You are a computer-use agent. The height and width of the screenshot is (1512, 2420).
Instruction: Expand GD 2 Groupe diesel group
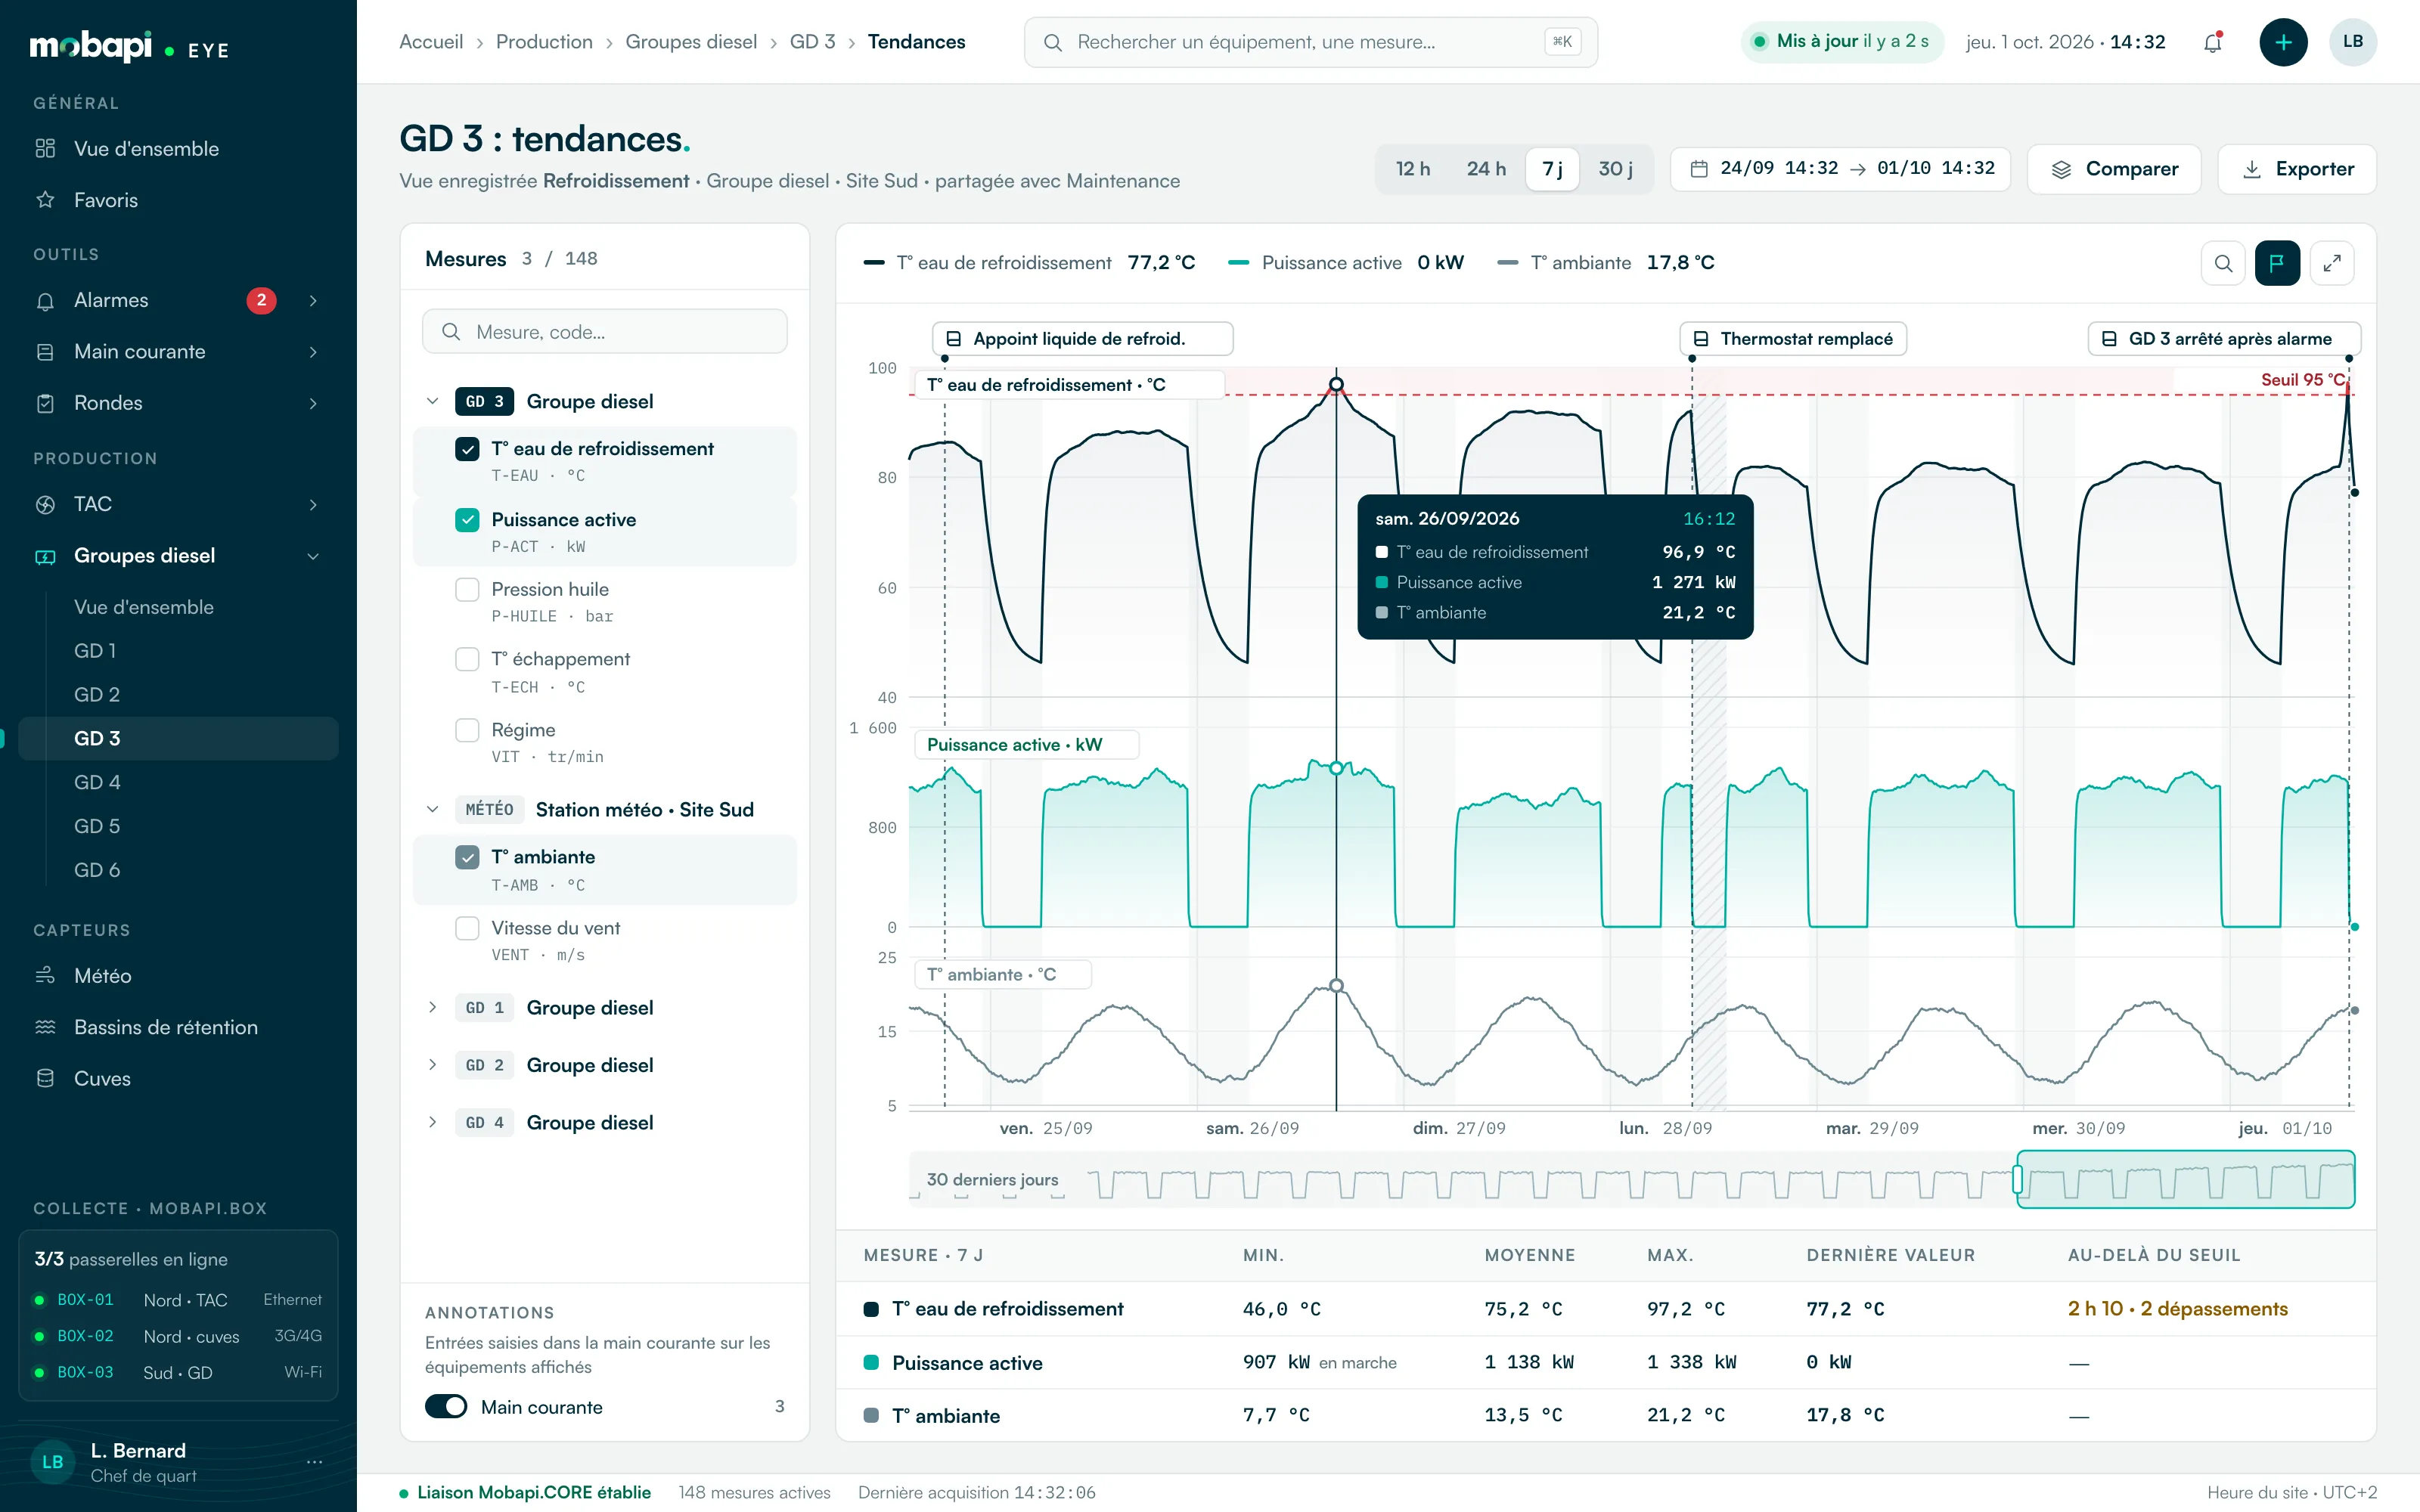[x=432, y=1065]
